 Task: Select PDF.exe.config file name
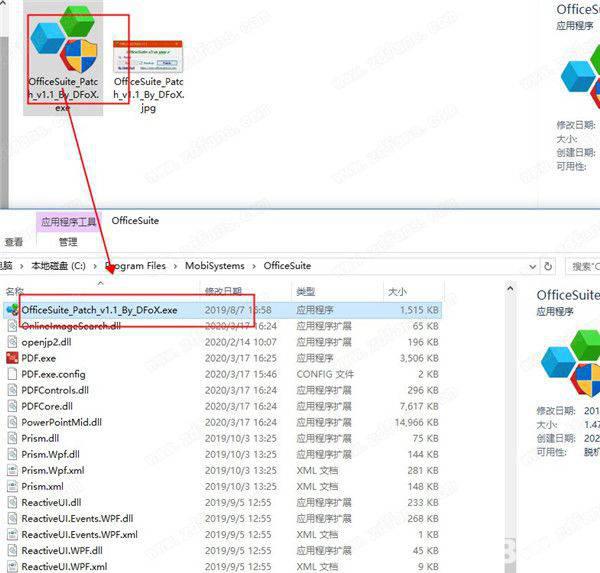pyautogui.click(x=54, y=374)
